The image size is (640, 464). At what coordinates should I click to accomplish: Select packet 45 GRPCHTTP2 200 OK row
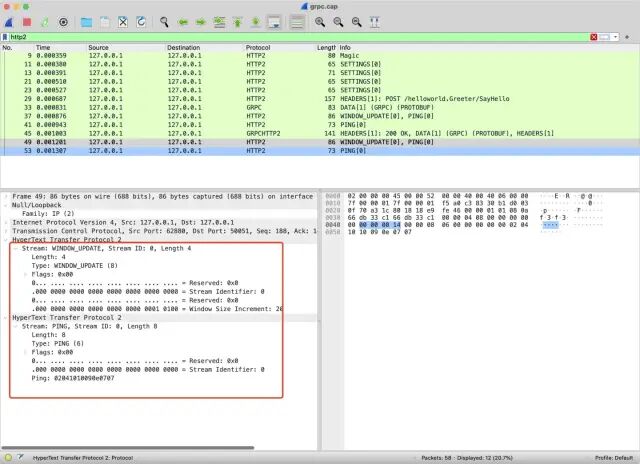click(320, 133)
